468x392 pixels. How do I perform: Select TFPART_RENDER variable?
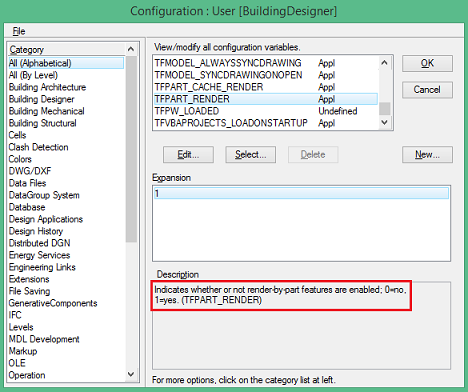click(266, 99)
